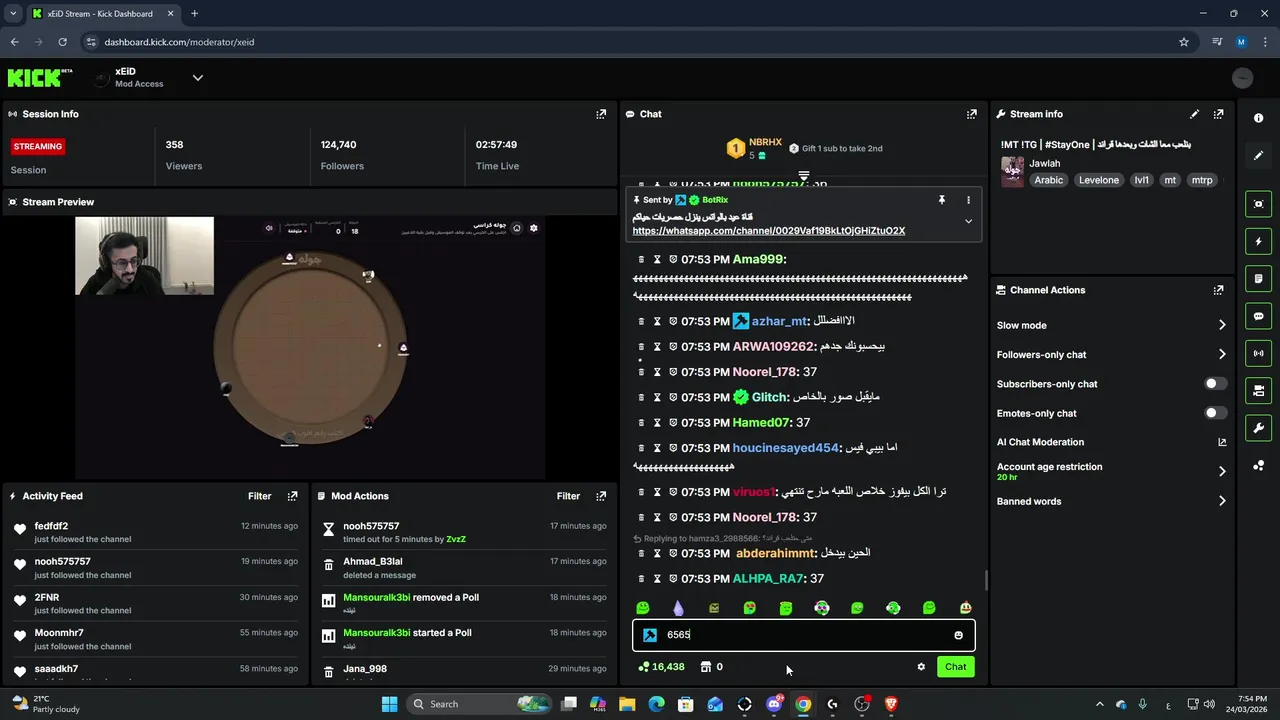This screenshot has height=720, width=1280.
Task: Click moderator name ZvzZ
Action: pyautogui.click(x=456, y=539)
